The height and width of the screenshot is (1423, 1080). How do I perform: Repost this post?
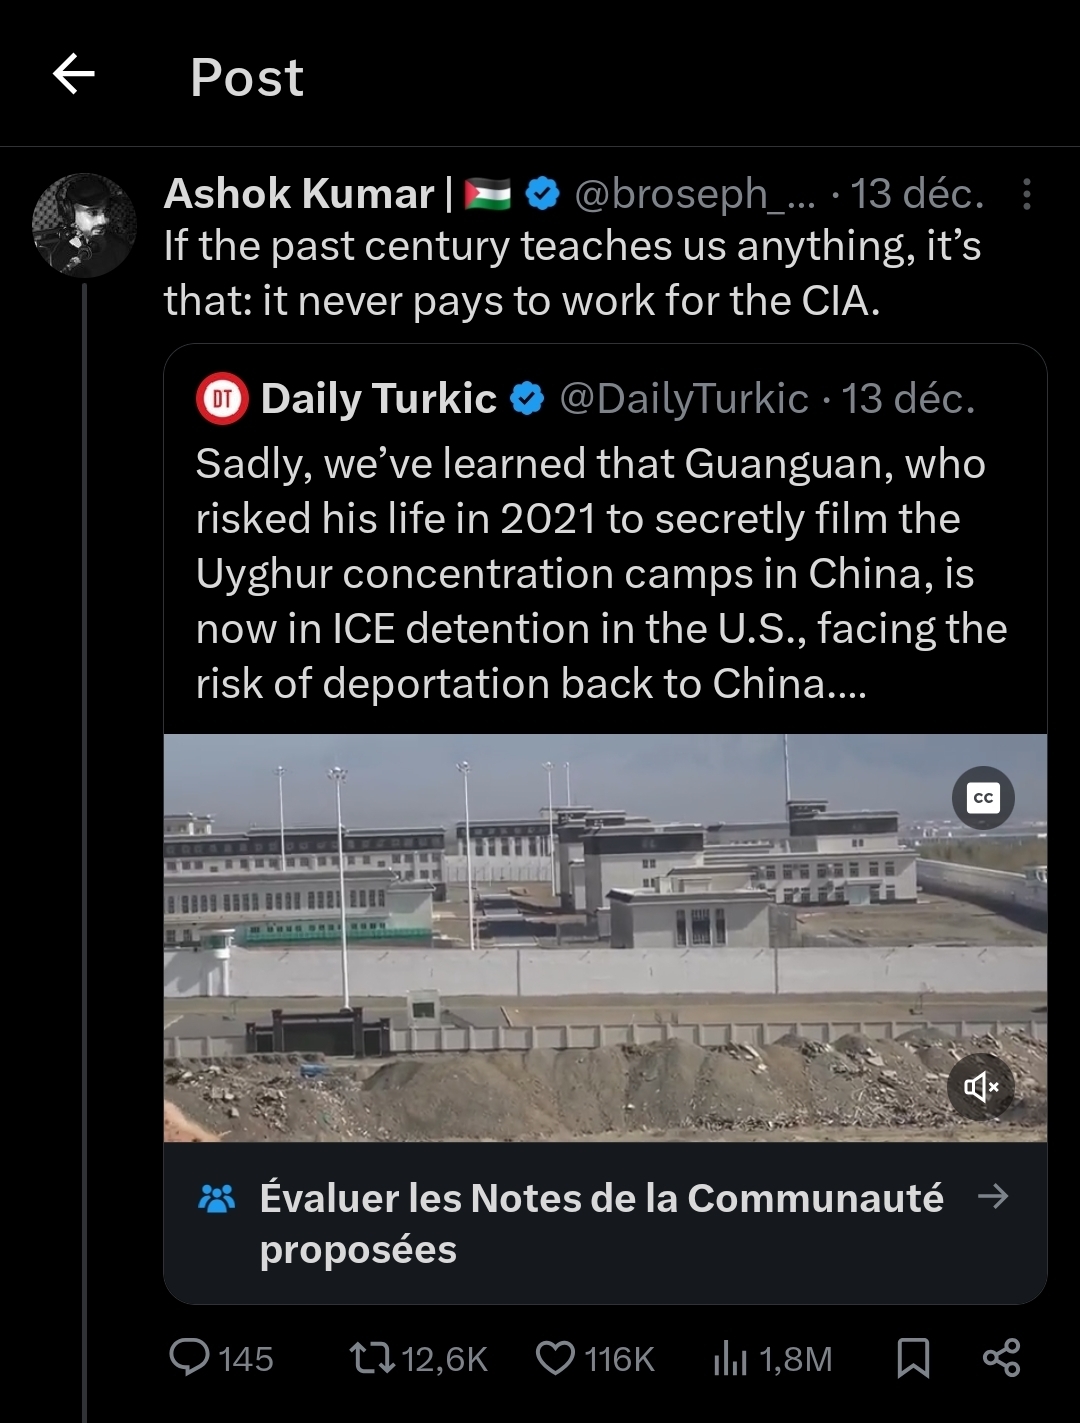372,1358
